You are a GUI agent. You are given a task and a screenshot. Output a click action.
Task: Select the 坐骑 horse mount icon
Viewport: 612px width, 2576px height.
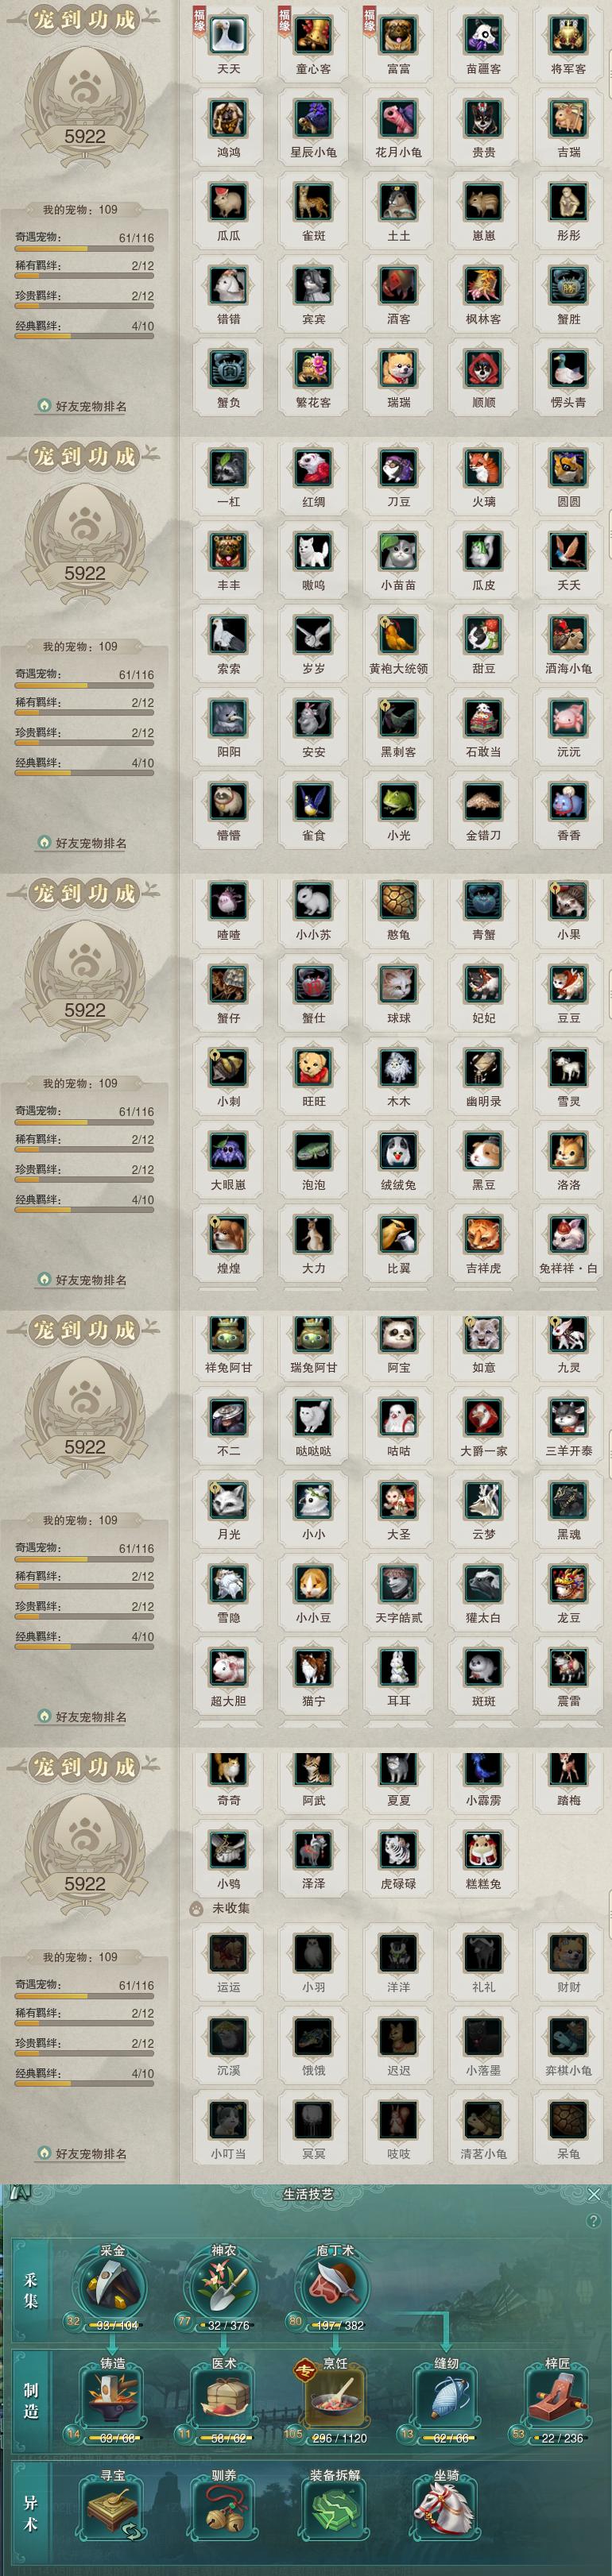coord(445,2511)
